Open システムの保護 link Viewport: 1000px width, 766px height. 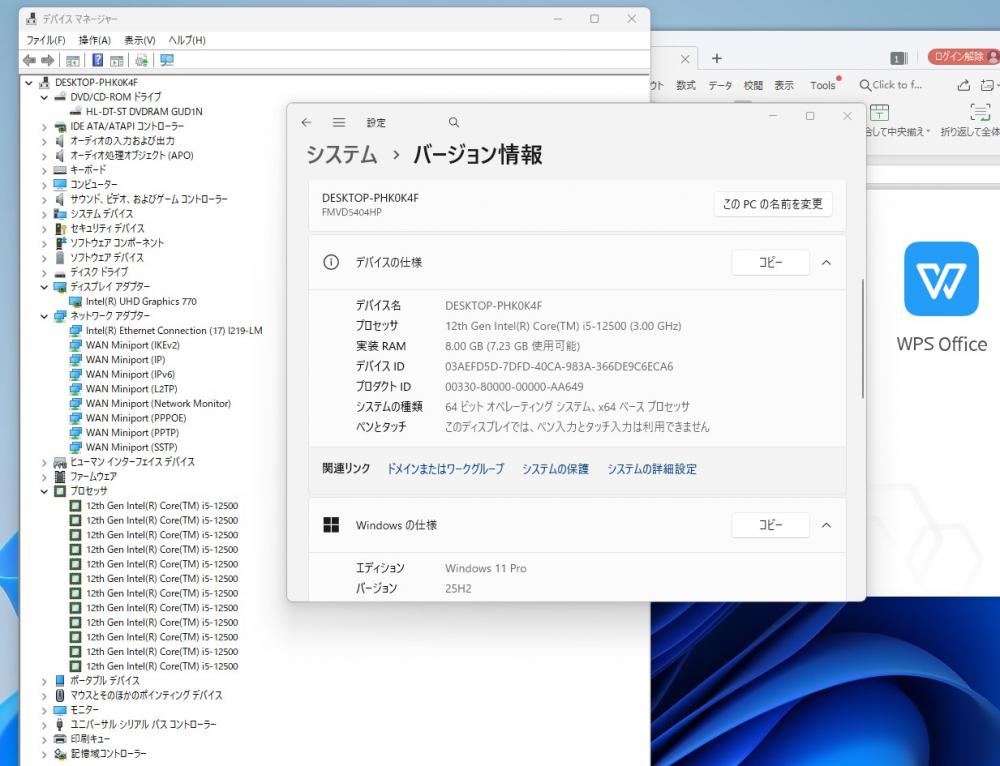555,469
